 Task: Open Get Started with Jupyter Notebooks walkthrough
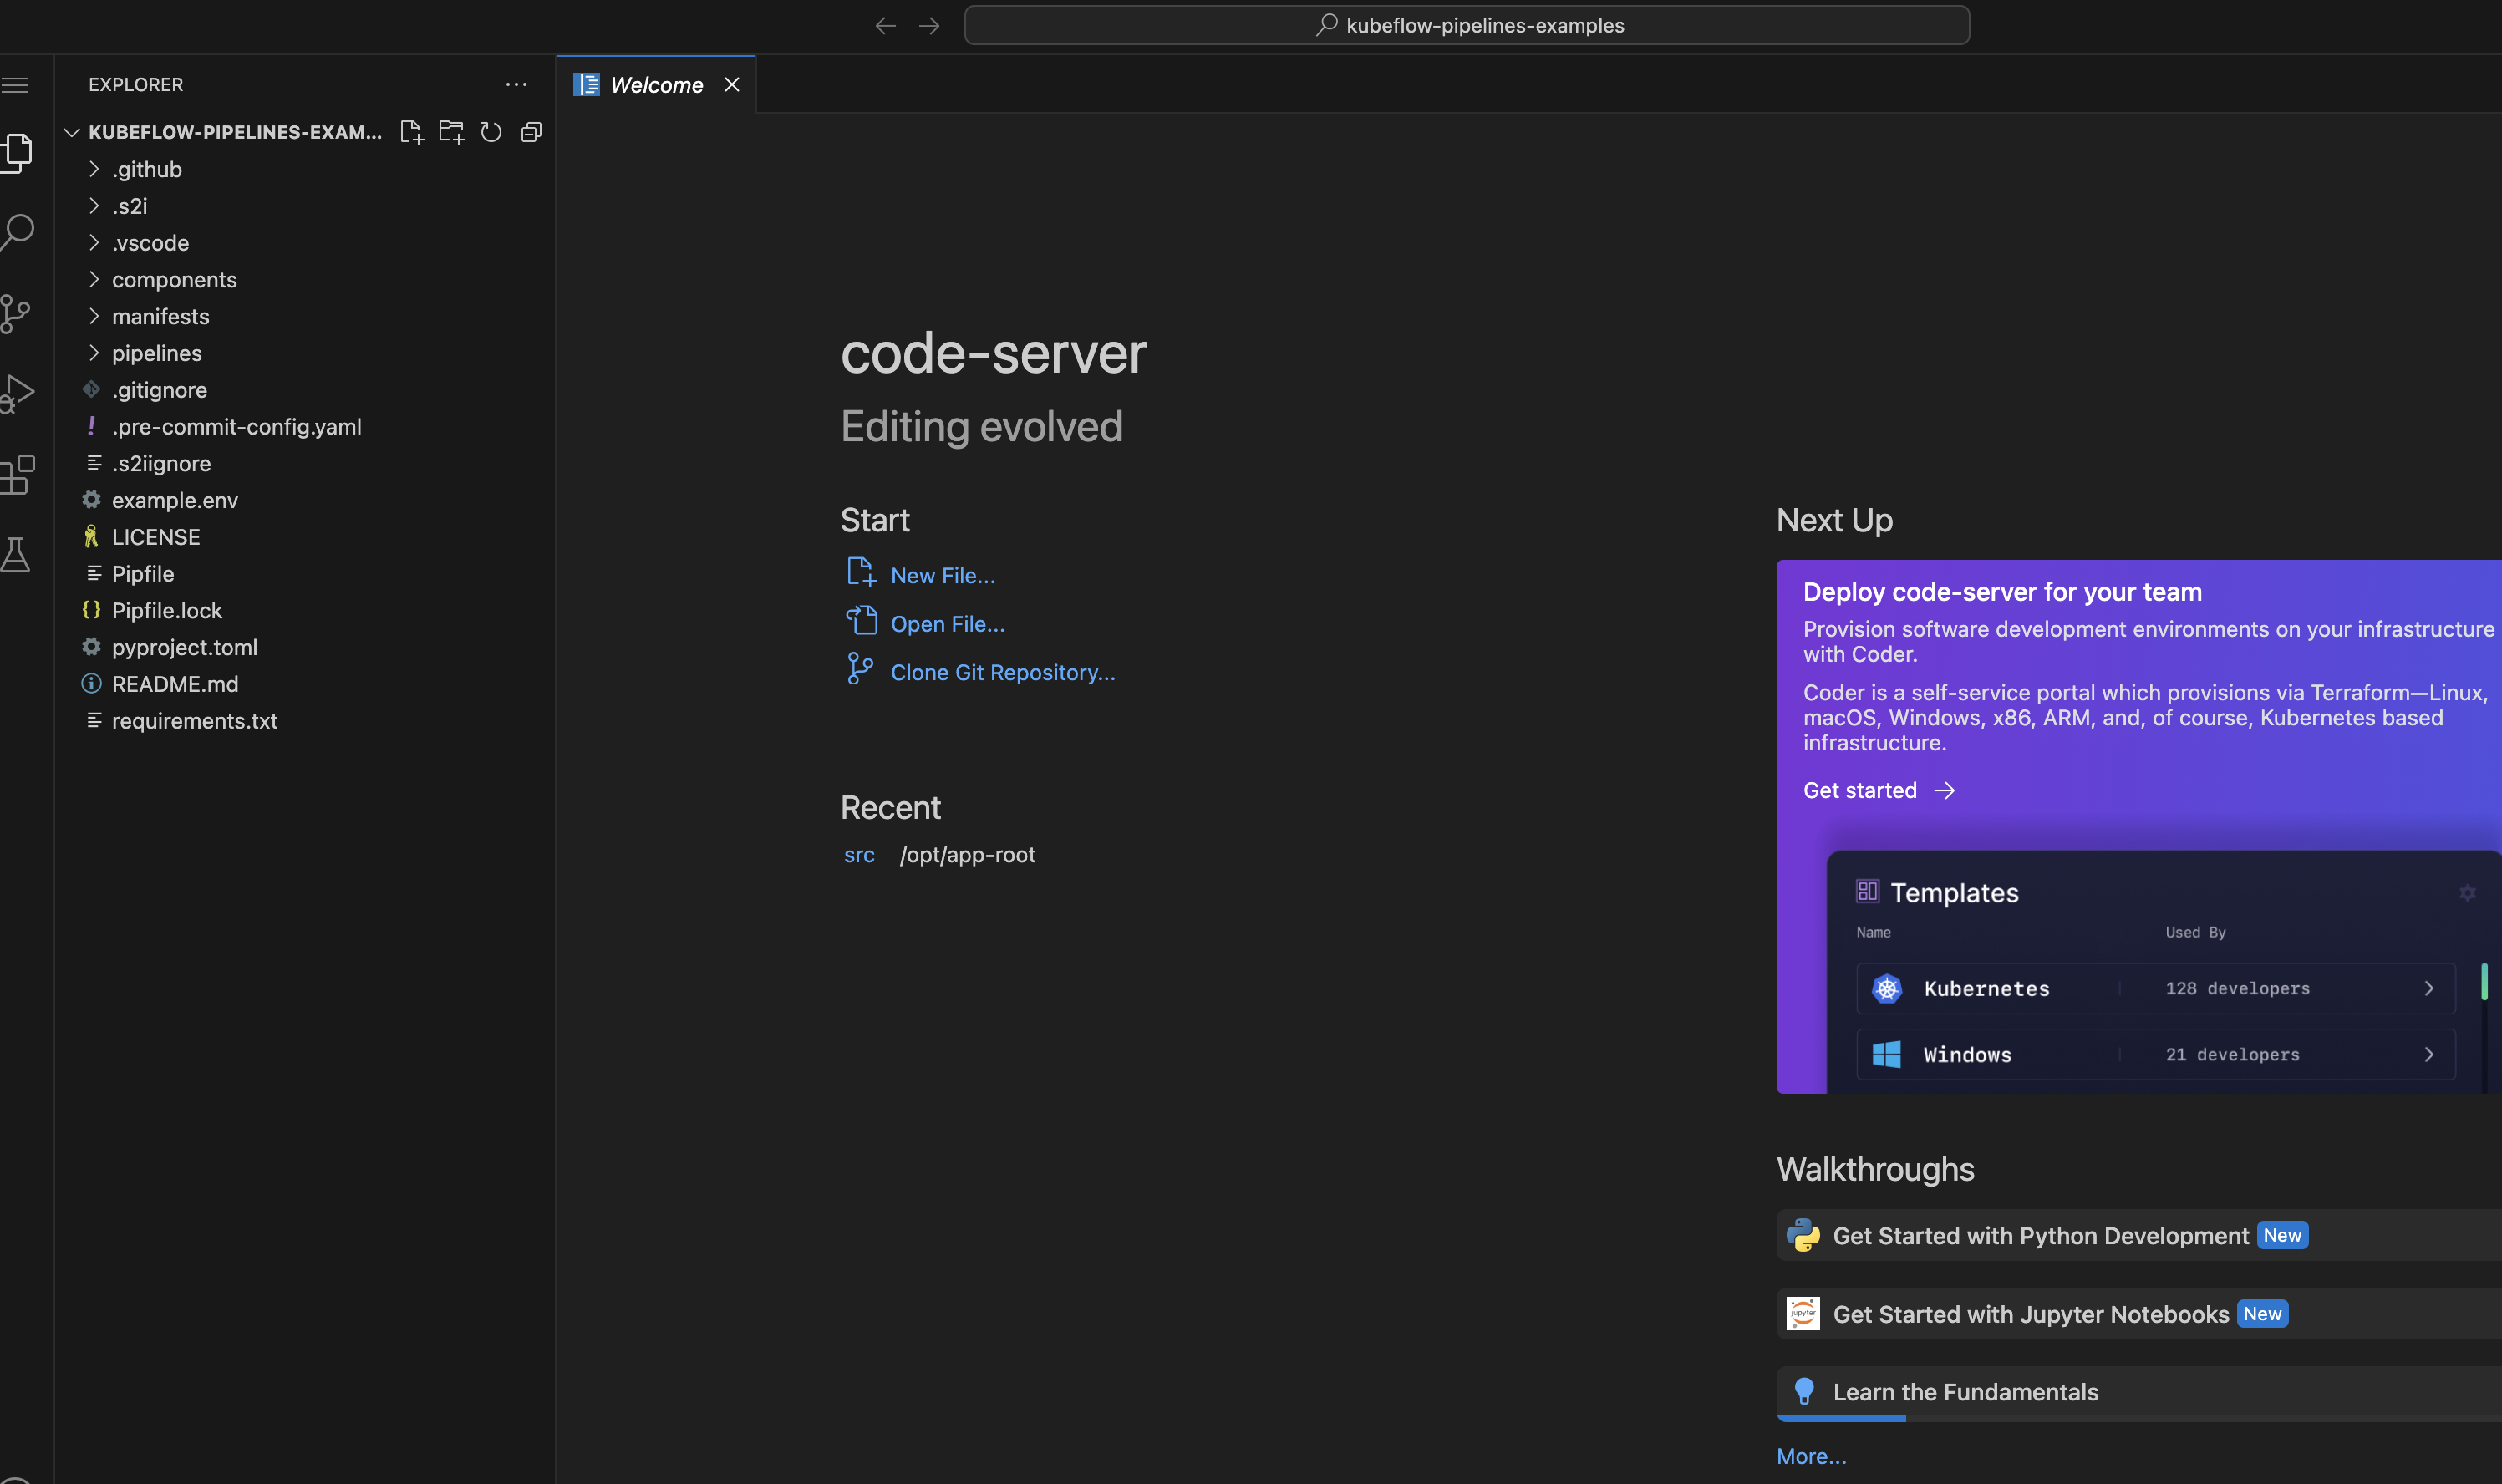tap(2139, 1314)
